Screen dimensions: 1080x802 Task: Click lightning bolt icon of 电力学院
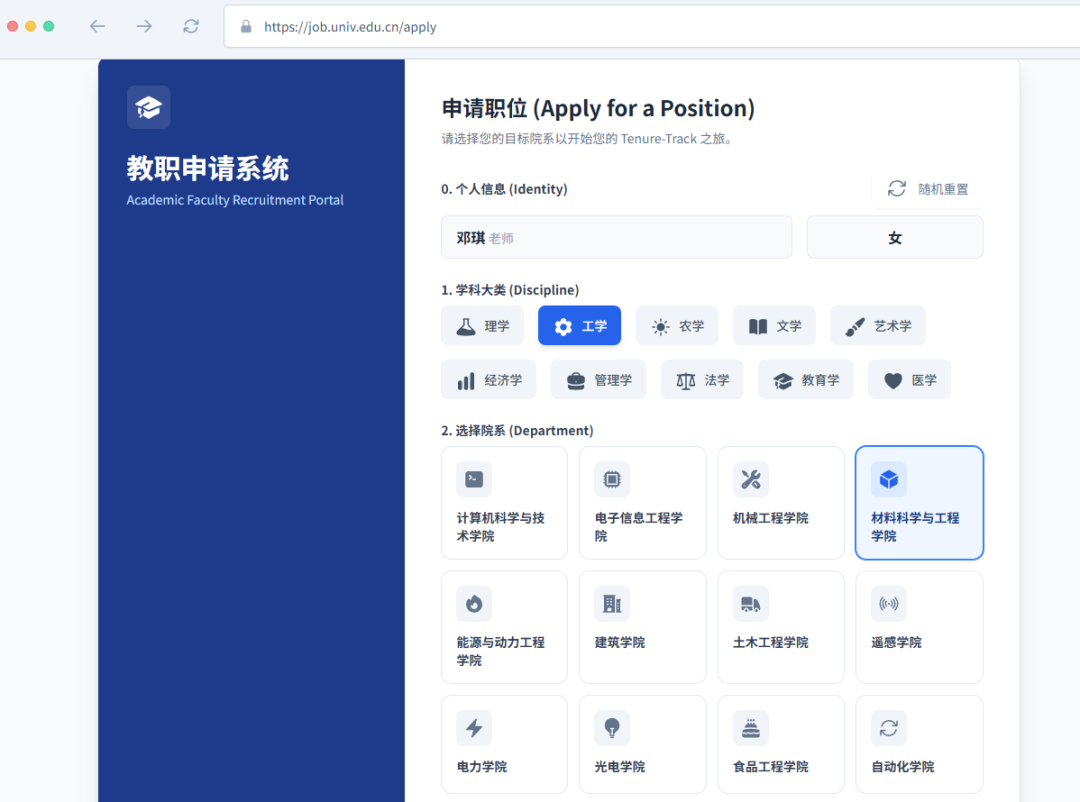(x=474, y=728)
